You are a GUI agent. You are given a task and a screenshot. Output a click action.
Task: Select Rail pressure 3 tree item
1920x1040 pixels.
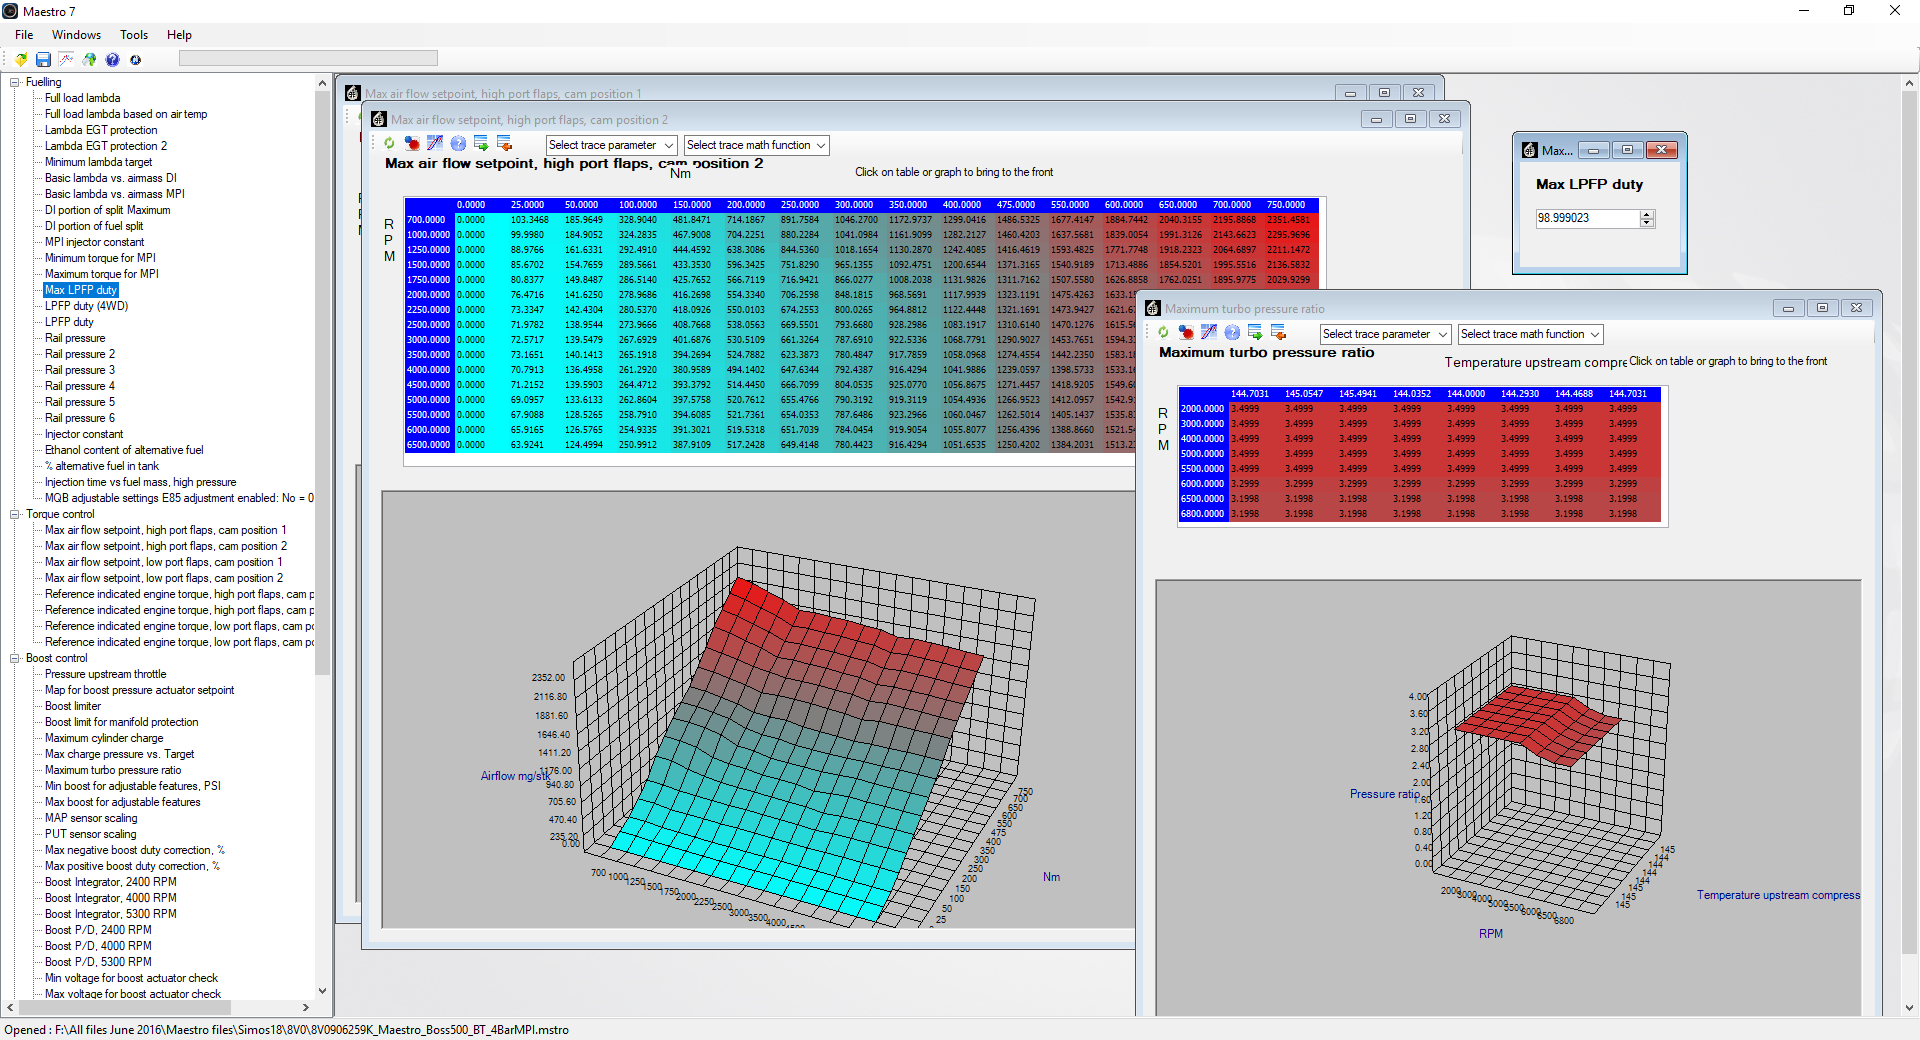click(x=80, y=370)
